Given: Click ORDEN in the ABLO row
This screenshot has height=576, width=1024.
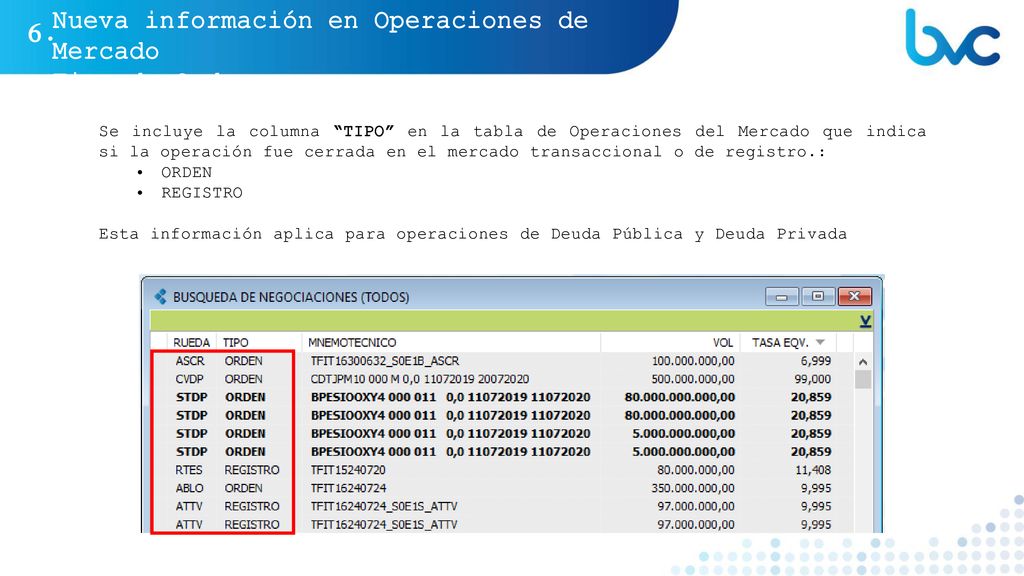Looking at the screenshot, I should (244, 488).
